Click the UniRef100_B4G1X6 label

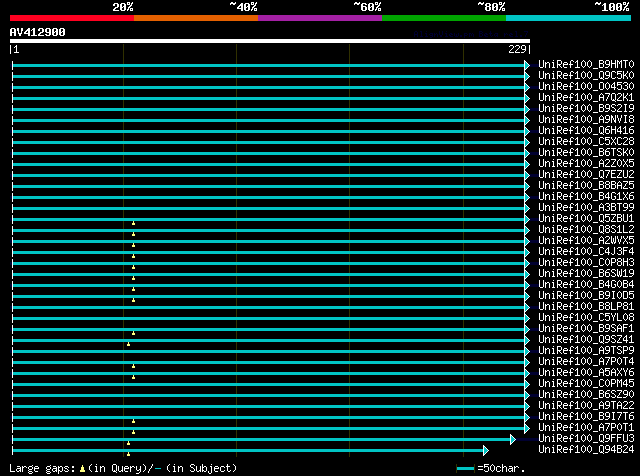click(586, 197)
